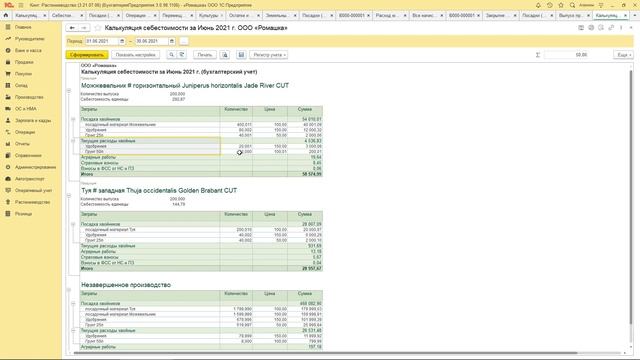
Task: Open ОС и НМА section
Action: tap(25, 109)
